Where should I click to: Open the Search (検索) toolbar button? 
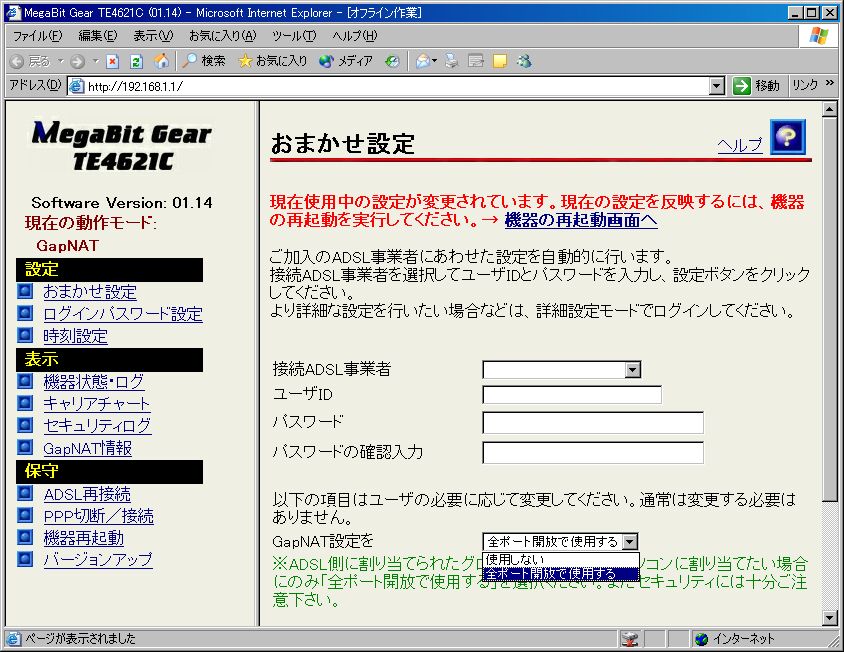click(204, 61)
